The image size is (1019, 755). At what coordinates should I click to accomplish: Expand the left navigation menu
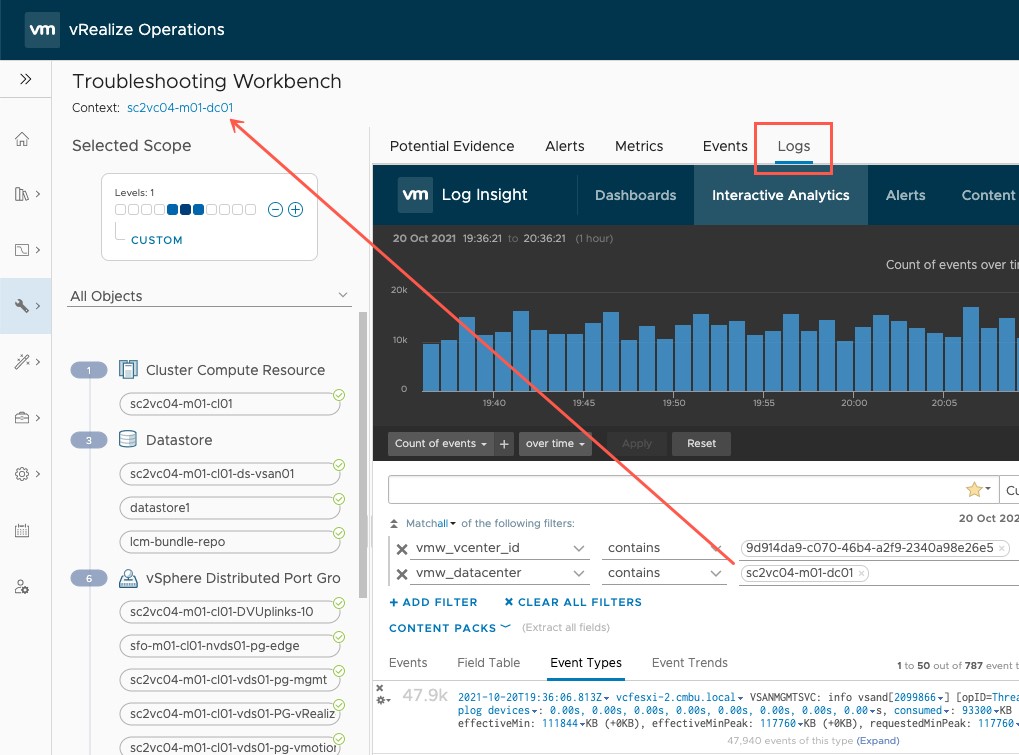click(x=26, y=80)
